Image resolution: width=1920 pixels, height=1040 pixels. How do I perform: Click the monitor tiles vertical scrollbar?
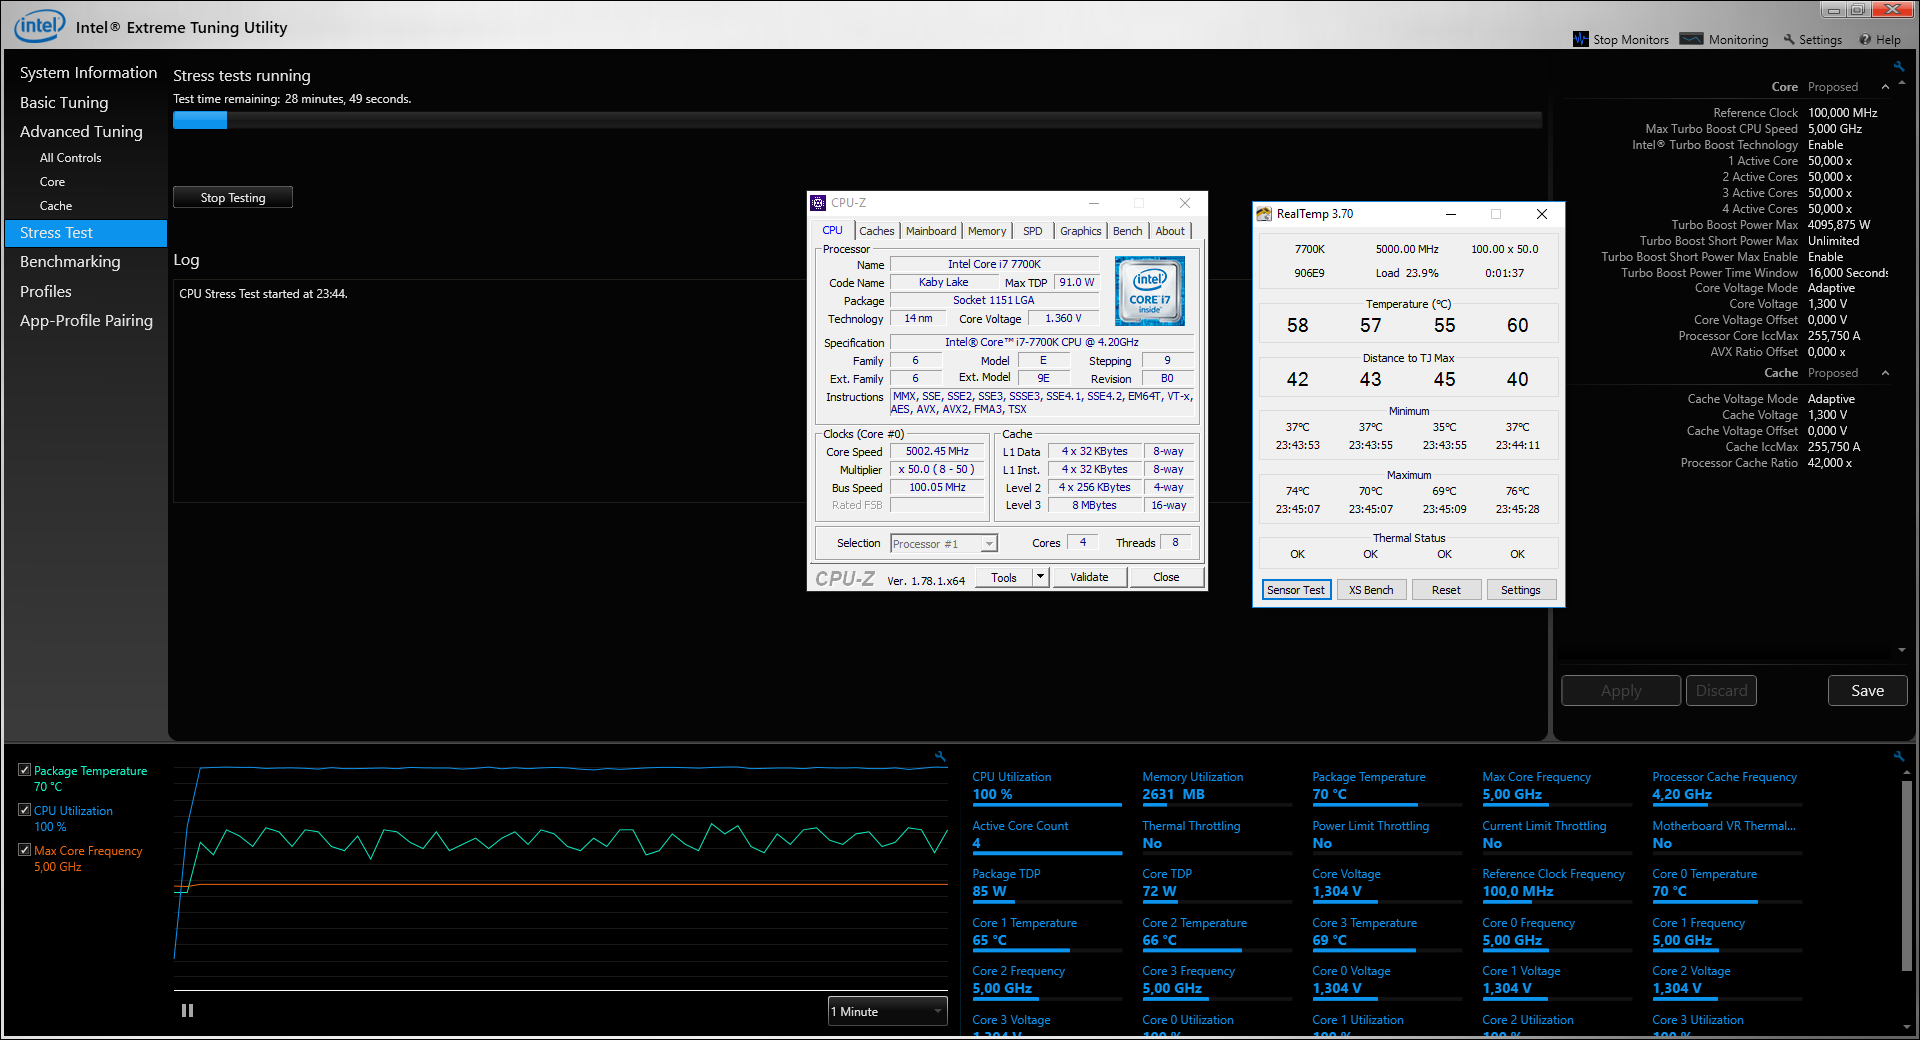click(x=1906, y=875)
